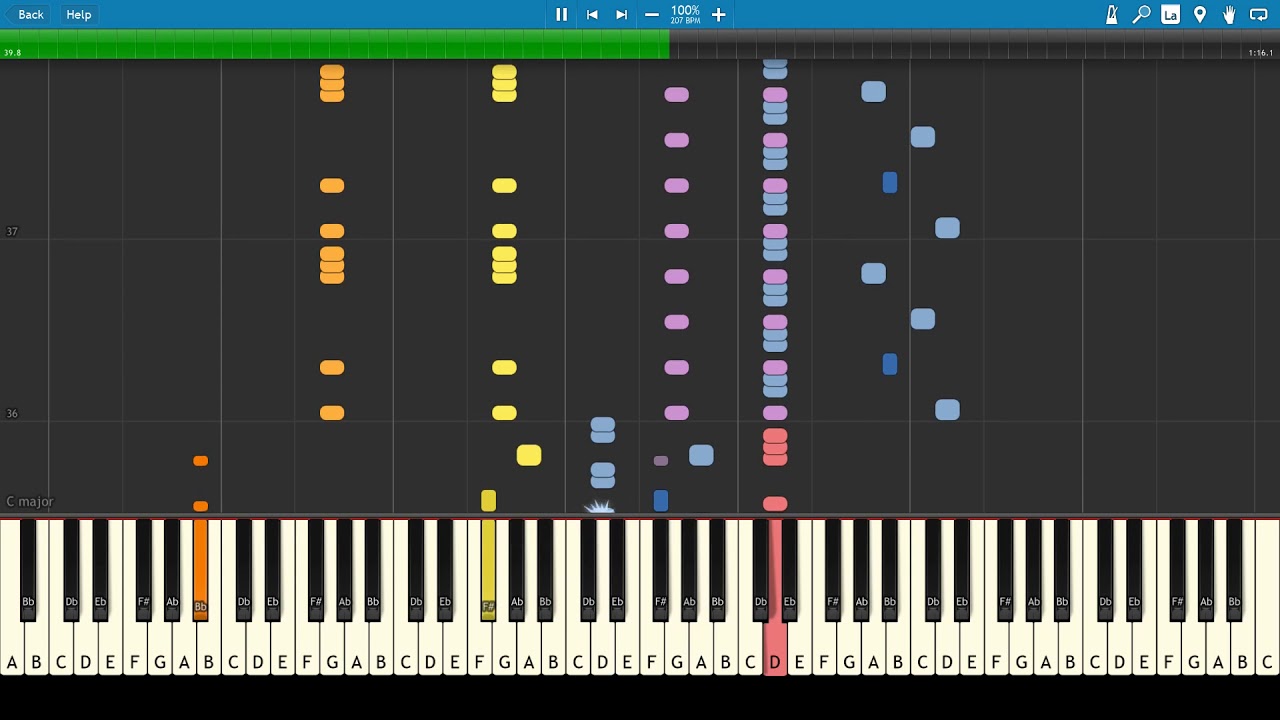Decrease playback speed with minus icon
1280x720 pixels.
[x=652, y=14]
